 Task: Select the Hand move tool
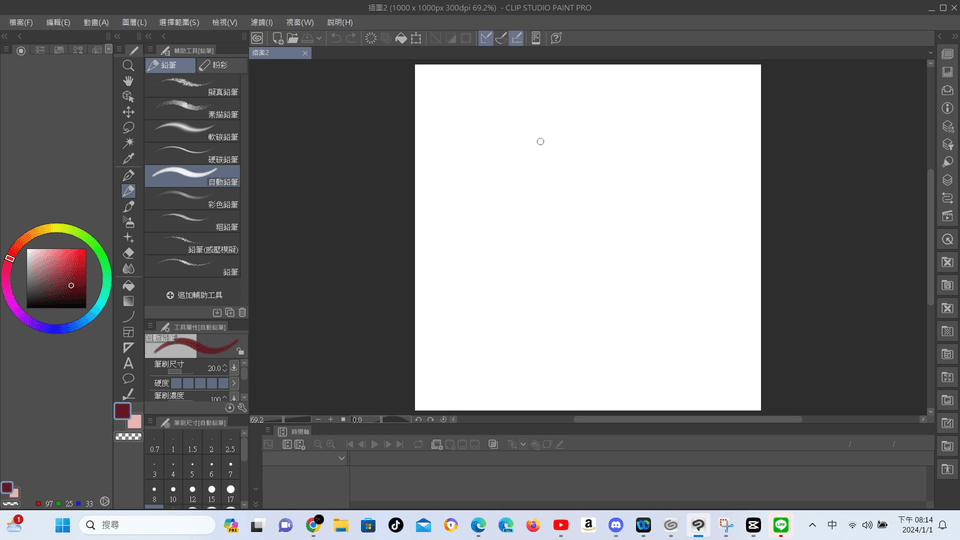(128, 81)
